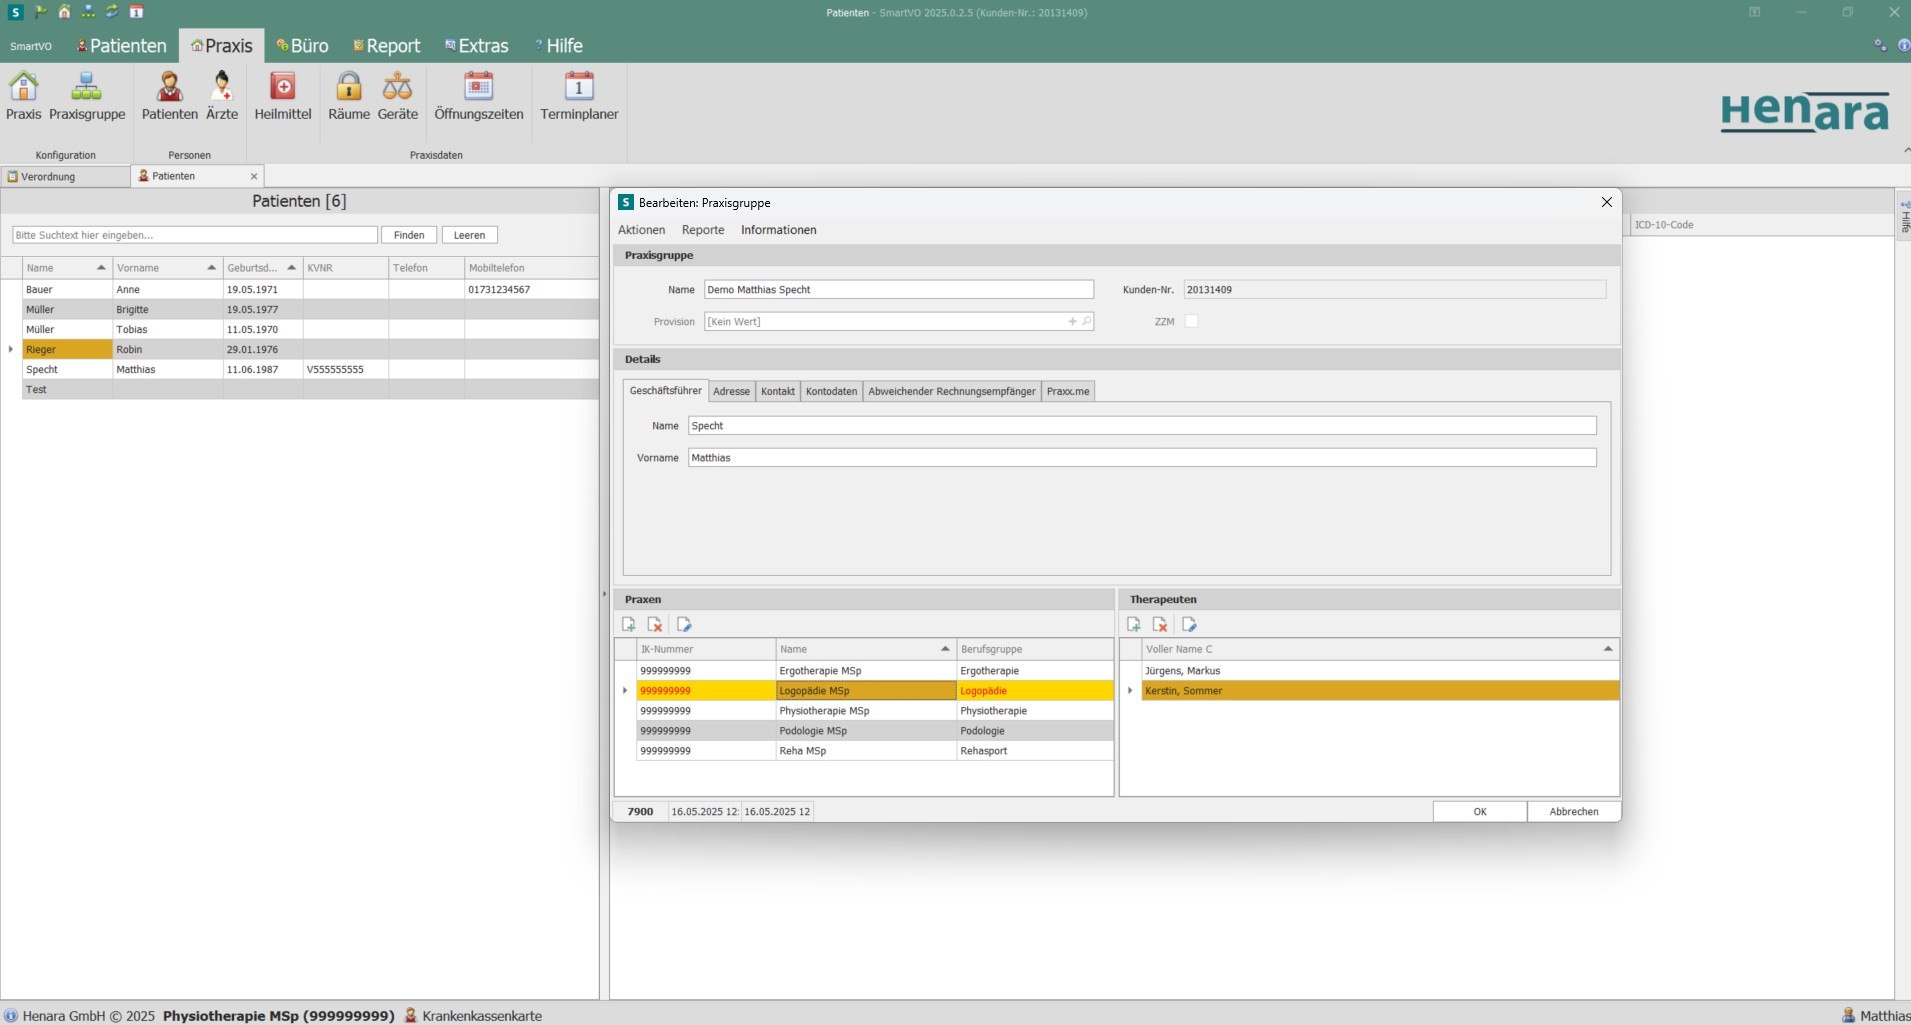Open the Terminplaner calendar tool
This screenshot has width=1911, height=1025.
[578, 97]
